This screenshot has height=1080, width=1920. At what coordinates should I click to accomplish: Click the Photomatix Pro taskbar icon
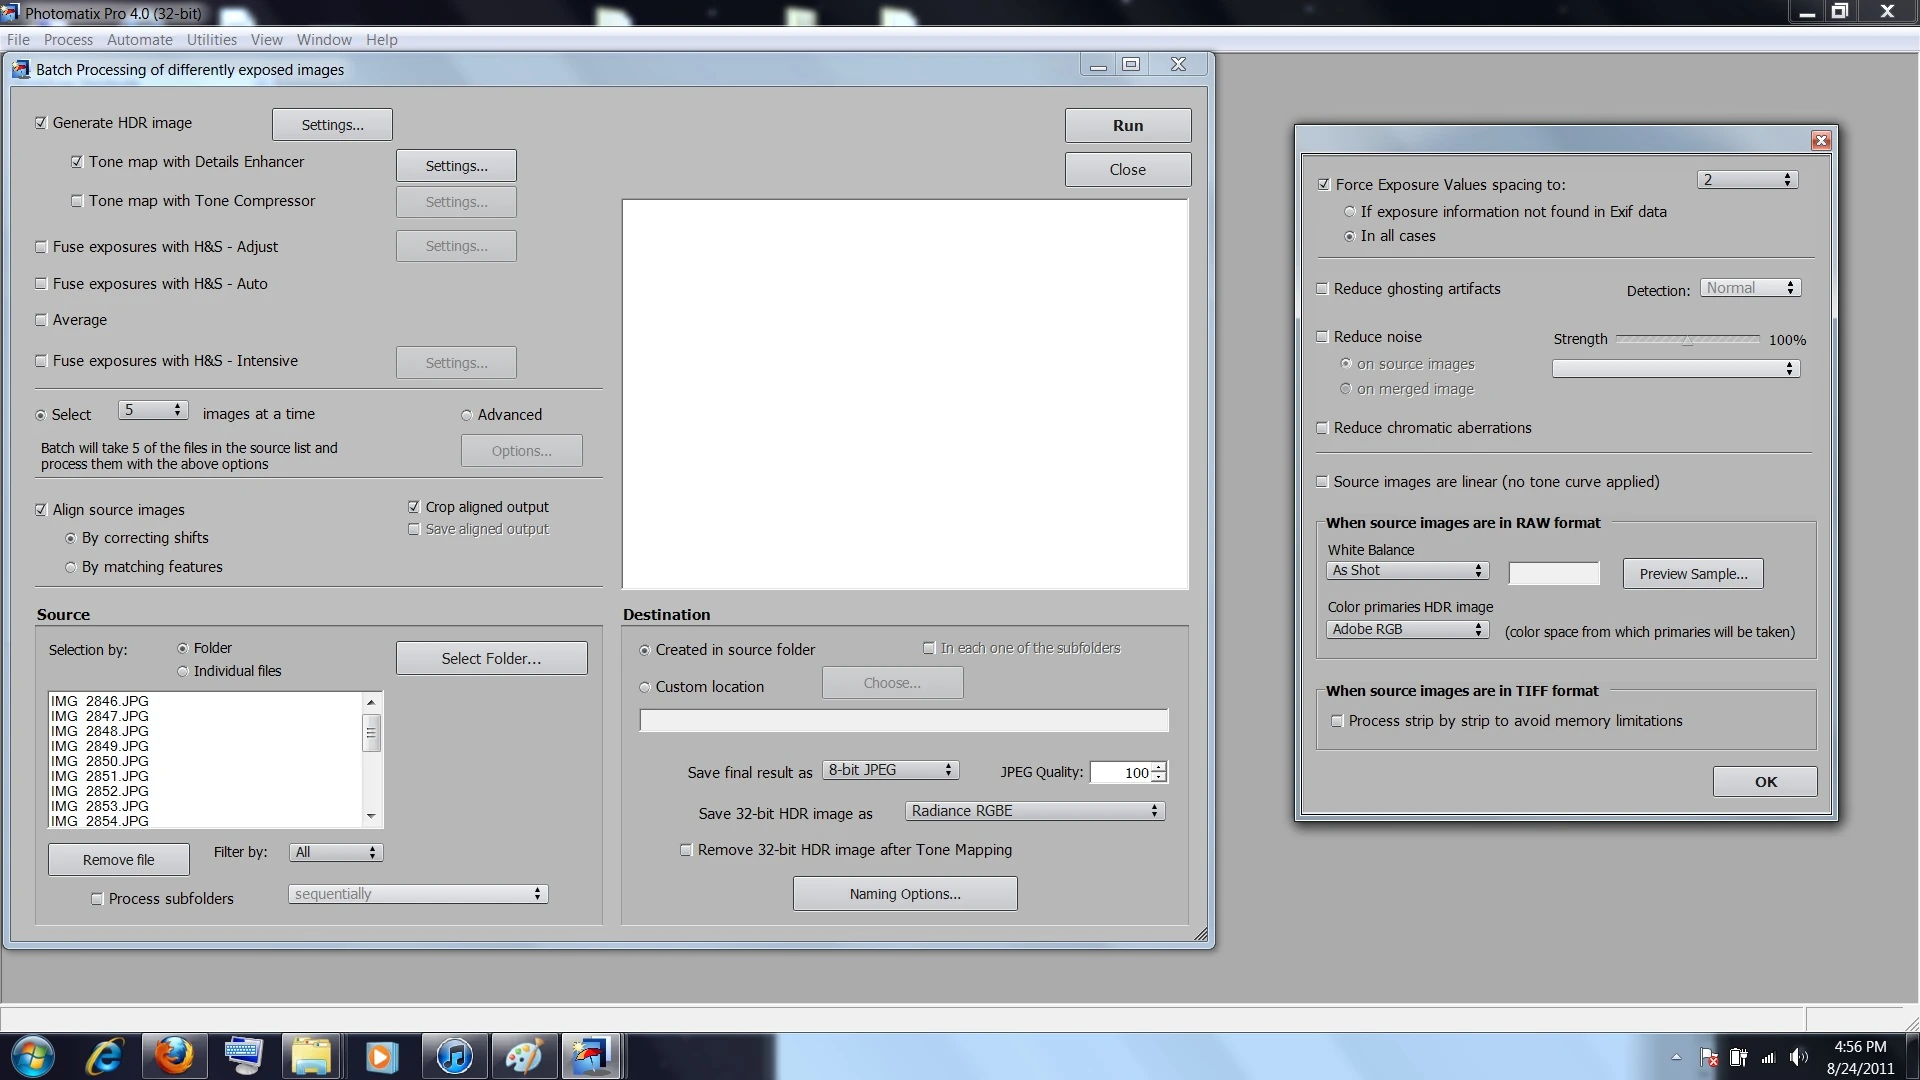click(591, 1056)
